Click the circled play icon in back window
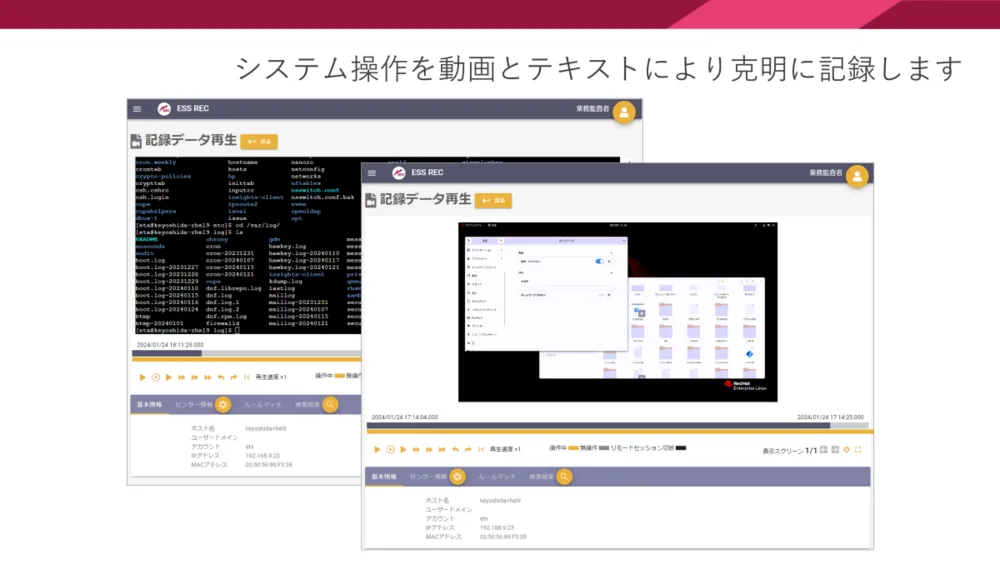Viewport: 1000px width, 564px height. (156, 378)
